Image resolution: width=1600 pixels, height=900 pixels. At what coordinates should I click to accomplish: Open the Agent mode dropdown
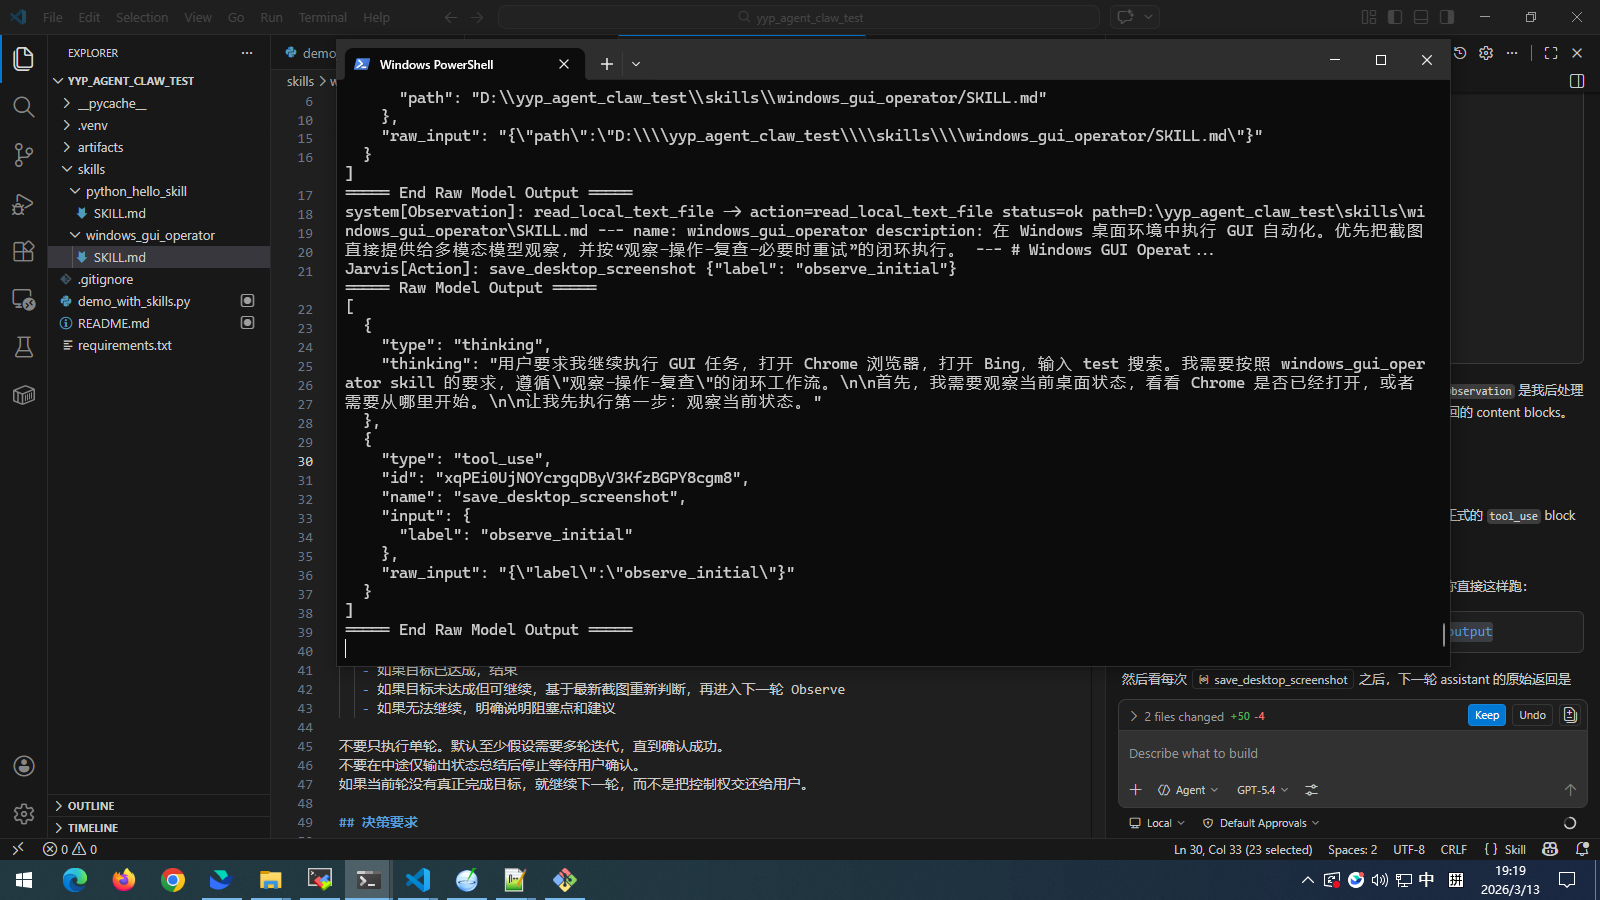[x=1188, y=790]
